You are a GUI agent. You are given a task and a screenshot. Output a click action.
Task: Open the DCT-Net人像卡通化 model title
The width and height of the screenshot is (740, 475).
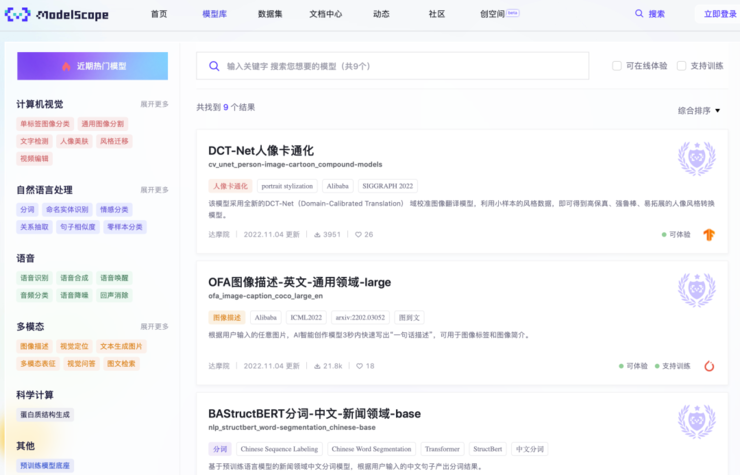click(261, 151)
